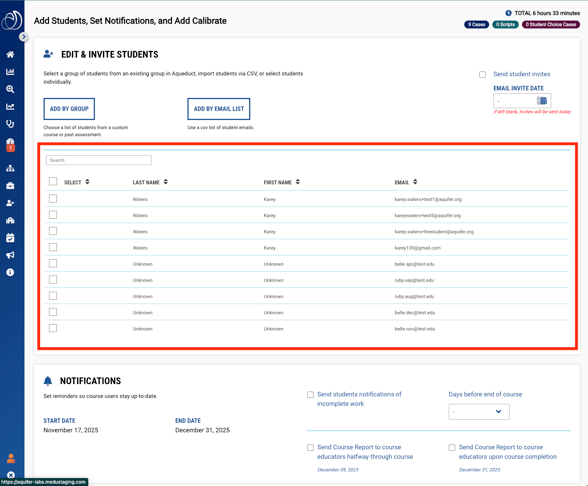Click the 0 Scripts badge
Image resolution: width=588 pixels, height=486 pixels.
(x=506, y=24)
